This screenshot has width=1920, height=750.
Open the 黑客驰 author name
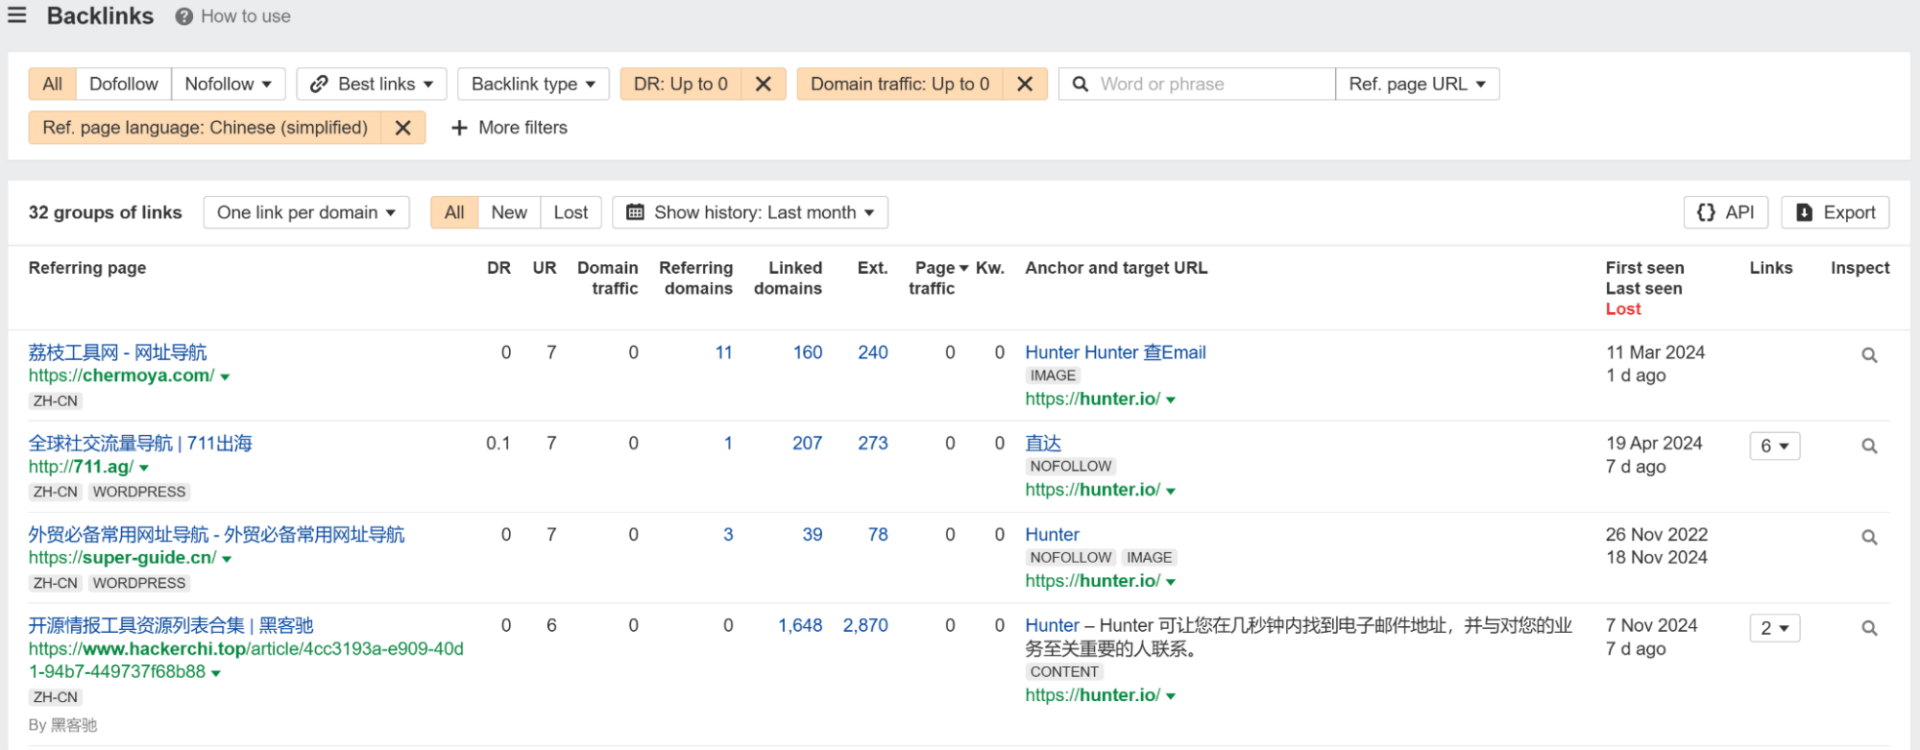pyautogui.click(x=74, y=725)
